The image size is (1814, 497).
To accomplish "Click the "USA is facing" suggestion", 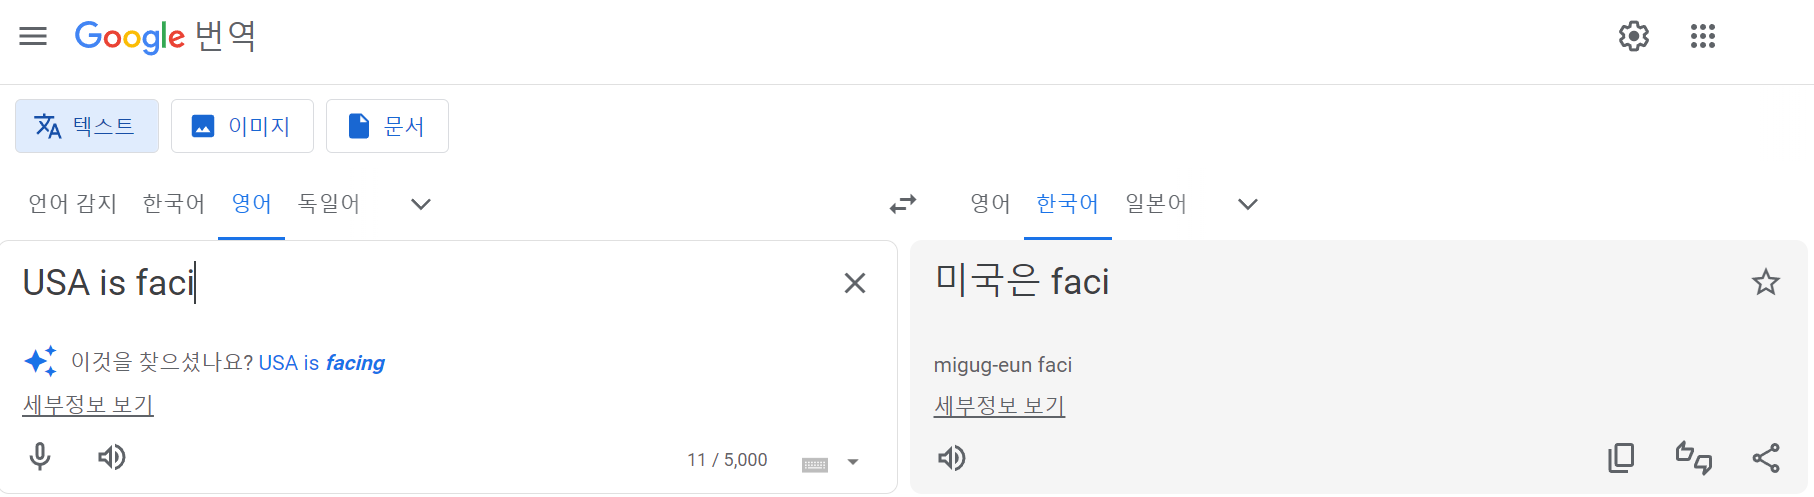I will (321, 363).
